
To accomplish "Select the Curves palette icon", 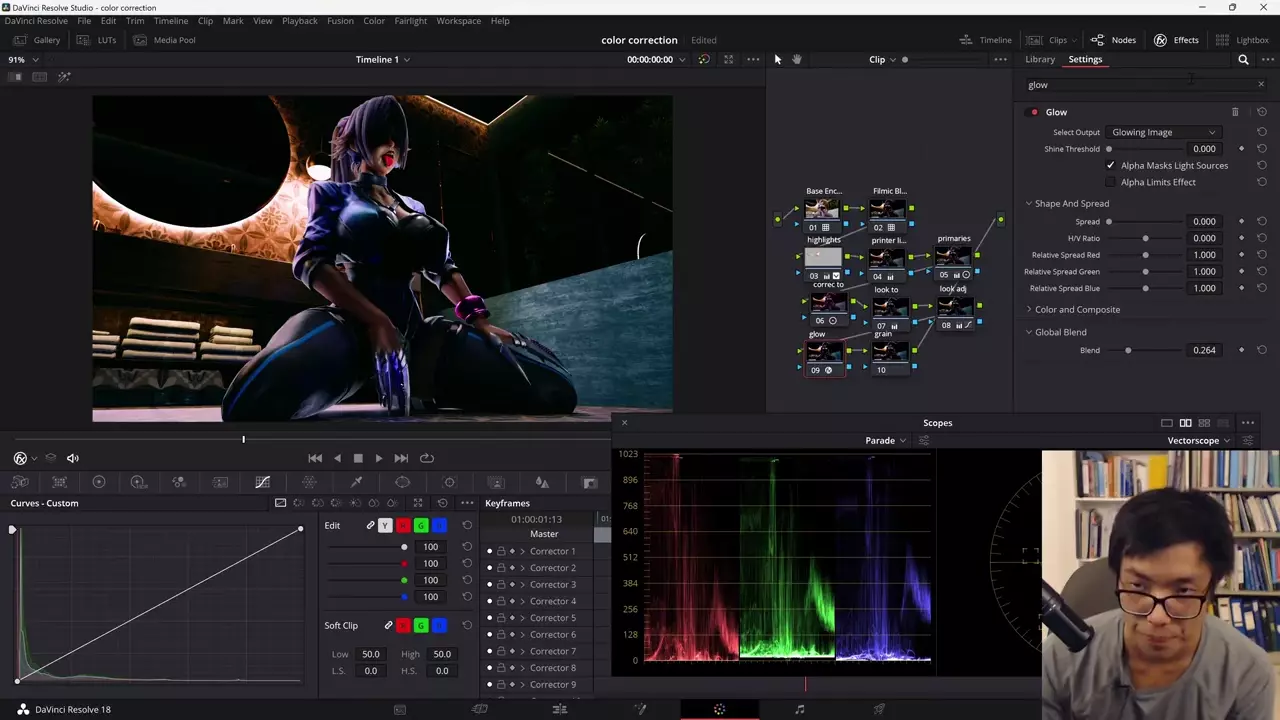I will pos(262,482).
